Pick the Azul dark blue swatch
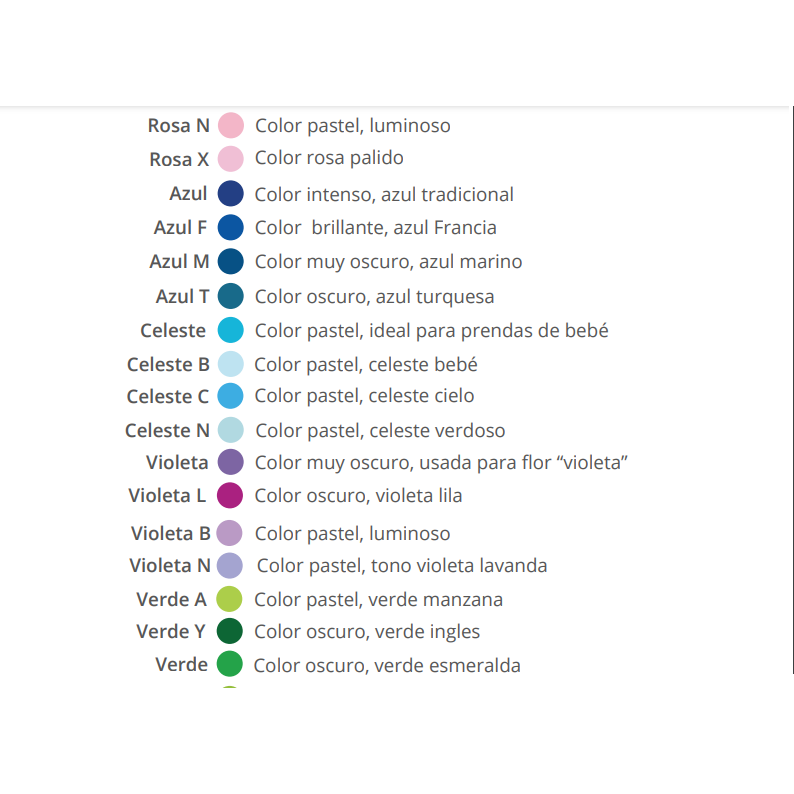Viewport: 794px width, 794px height. (231, 194)
